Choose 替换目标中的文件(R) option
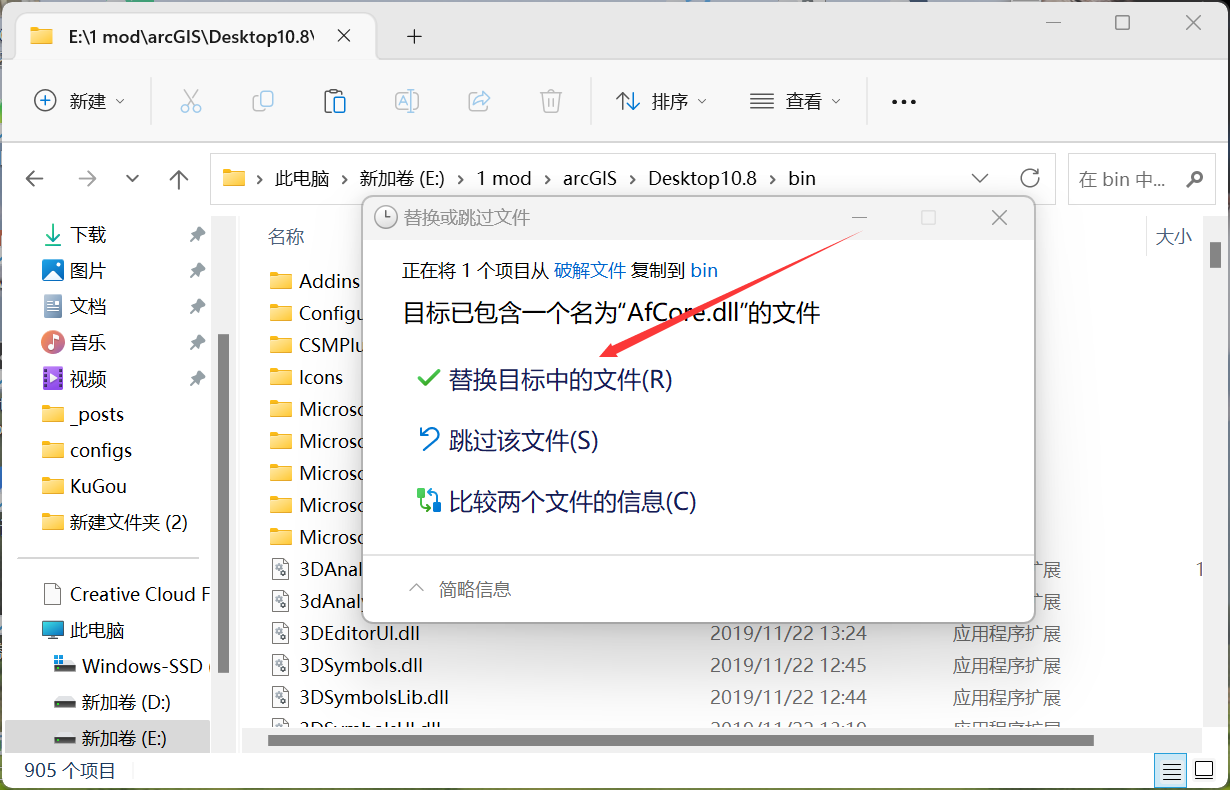 pos(560,380)
